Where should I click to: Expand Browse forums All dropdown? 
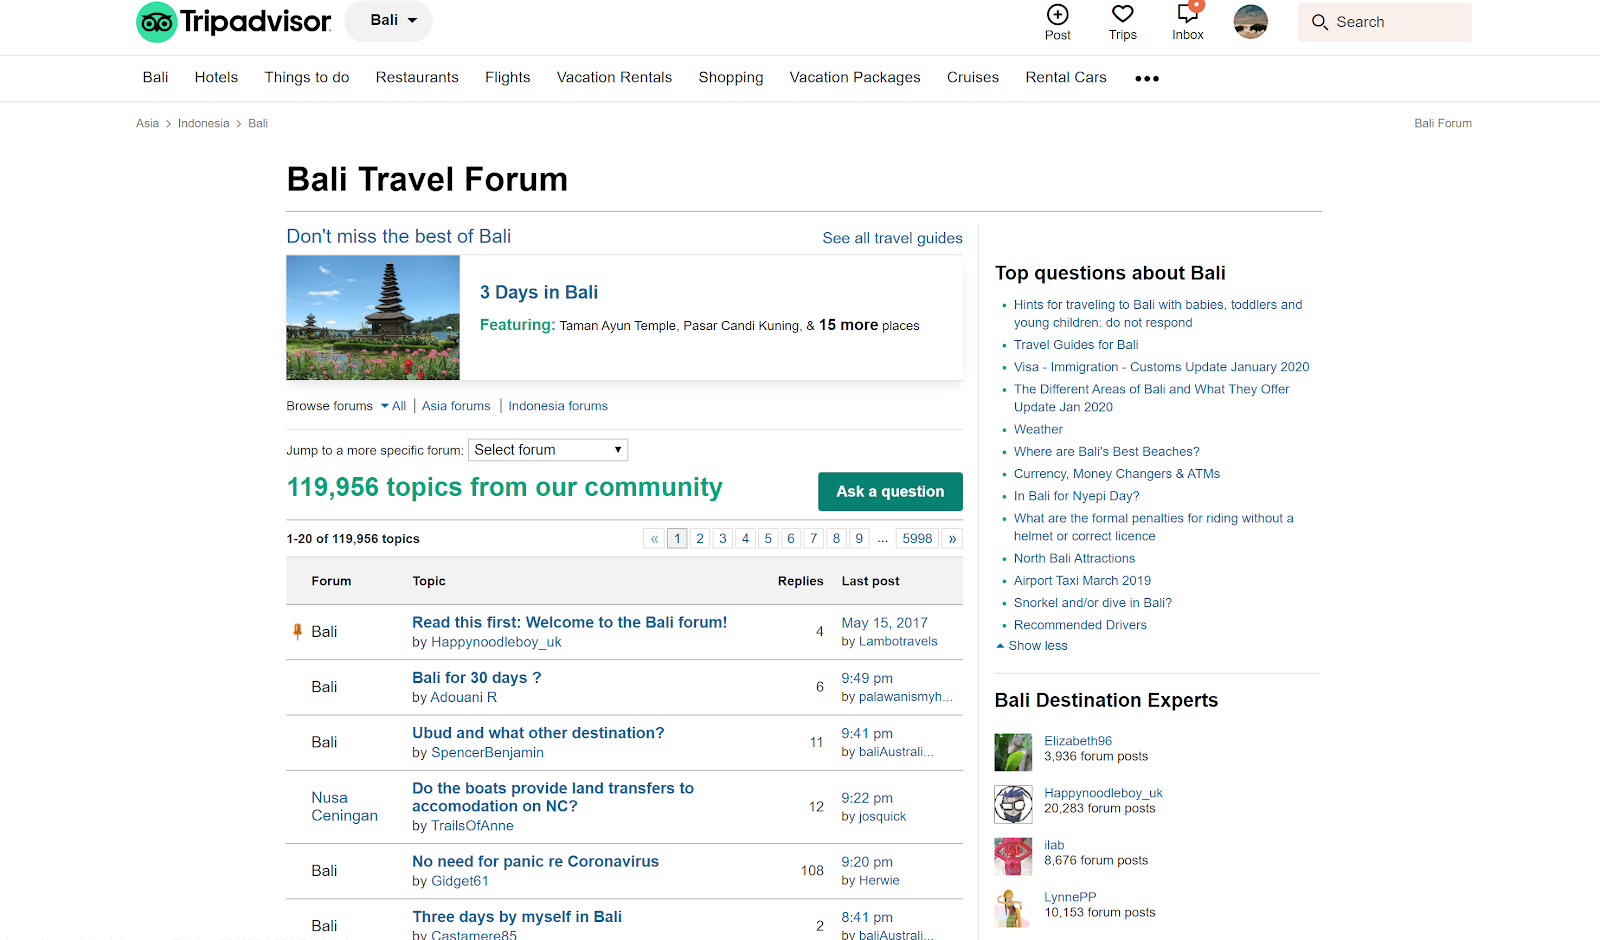(x=393, y=406)
